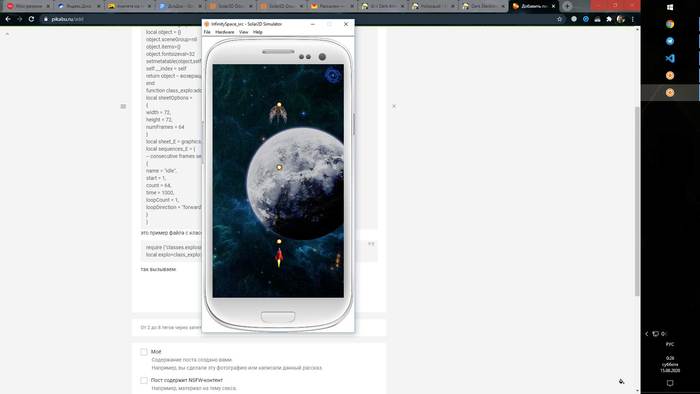Open Chrome's Extensions puzzle-piece menu
The width and height of the screenshot is (700, 394).
tap(609, 19)
